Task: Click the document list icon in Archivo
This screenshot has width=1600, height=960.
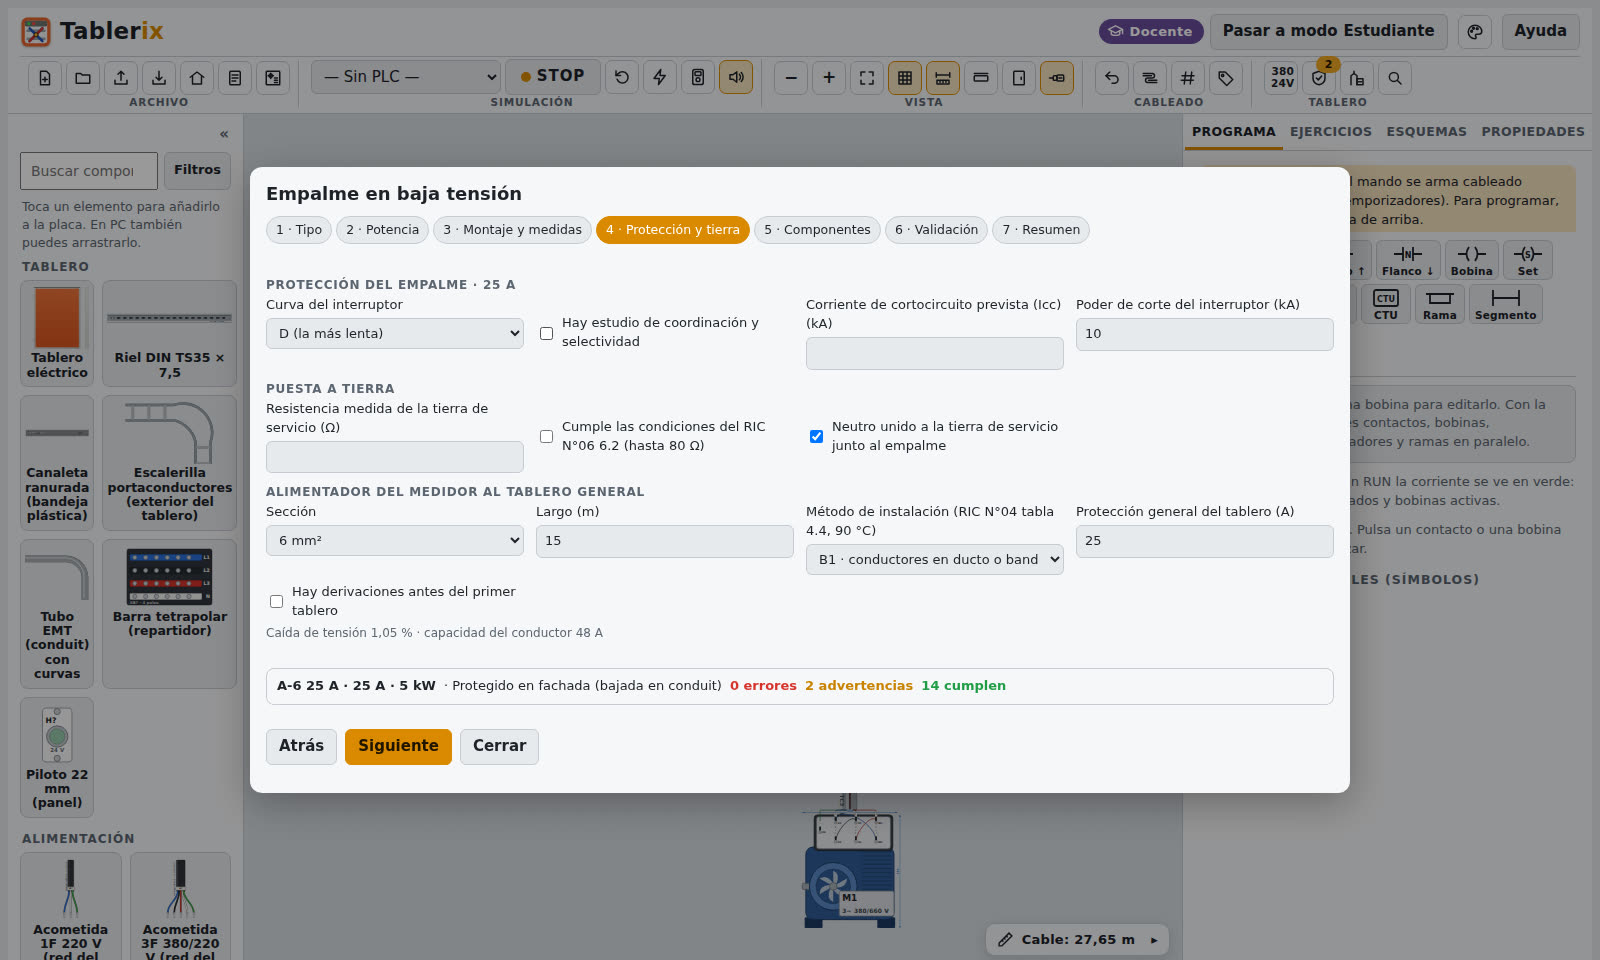Action: click(235, 78)
